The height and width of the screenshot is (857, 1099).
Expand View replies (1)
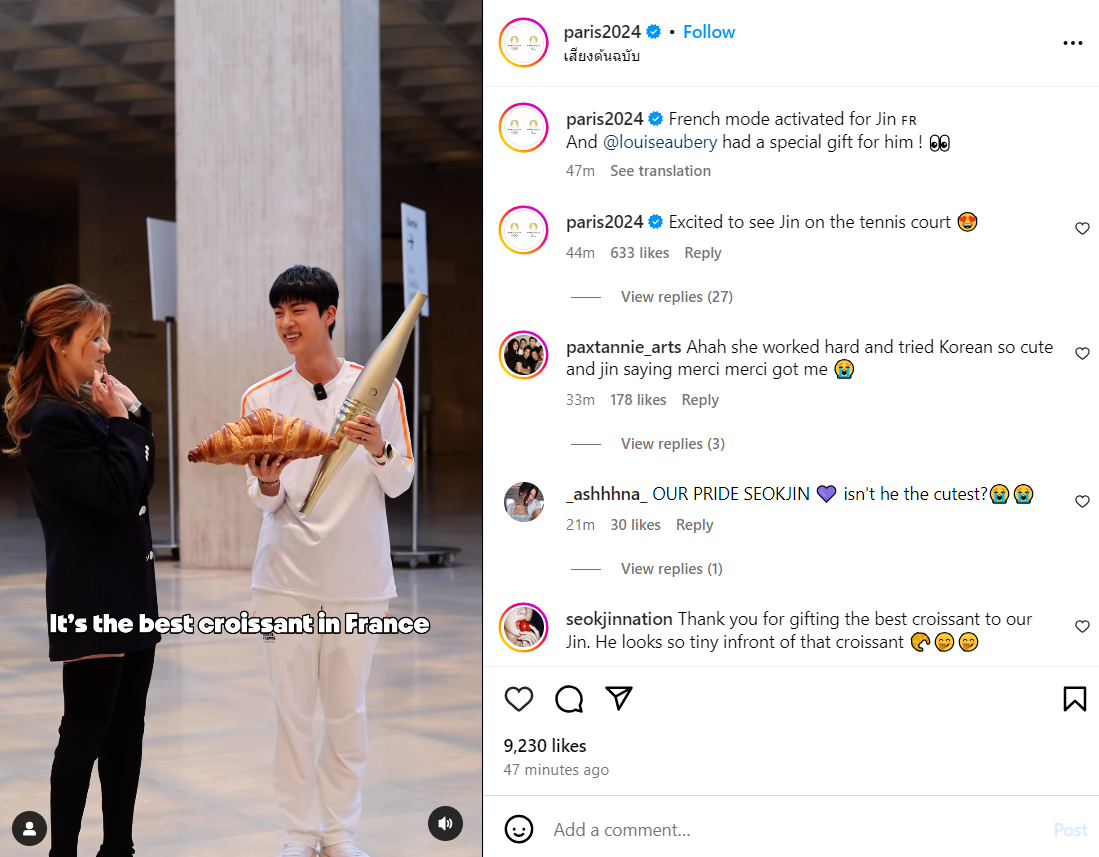coord(671,569)
